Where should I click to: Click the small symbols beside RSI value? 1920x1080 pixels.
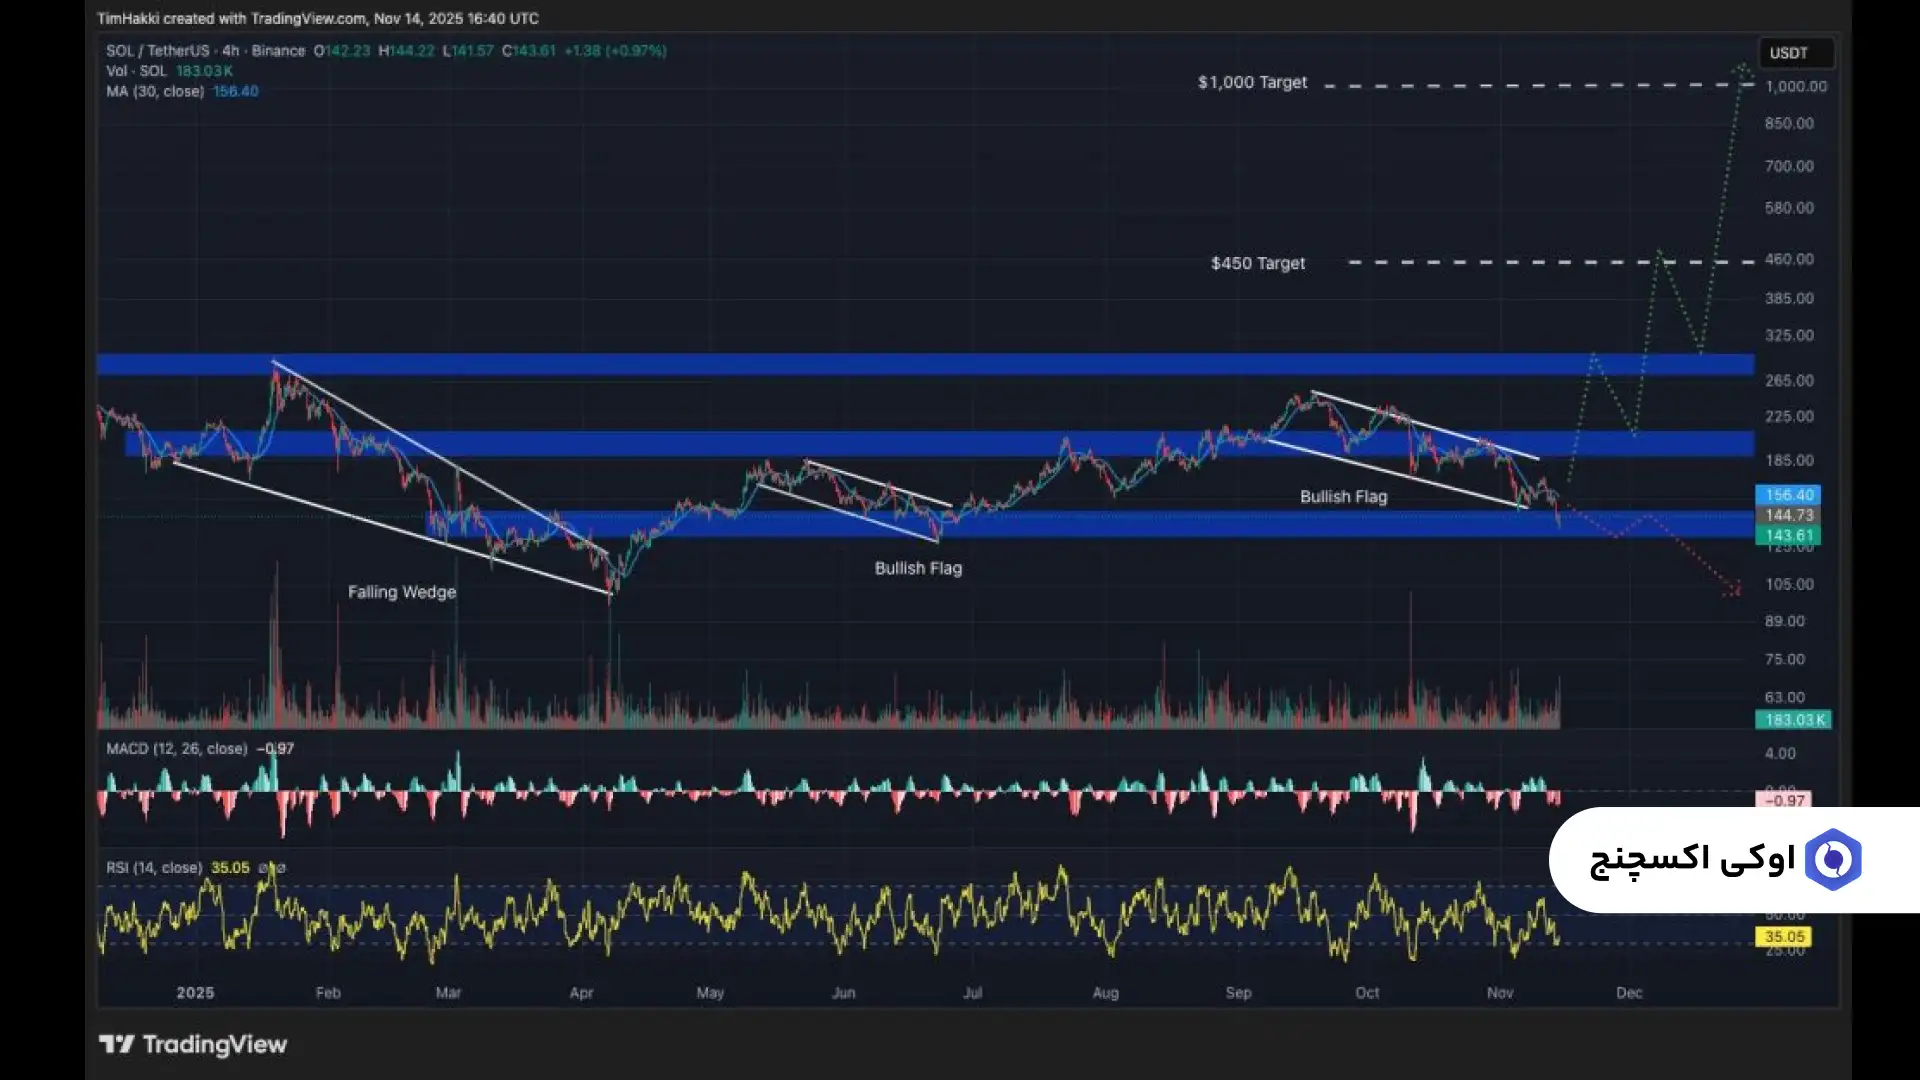point(272,868)
